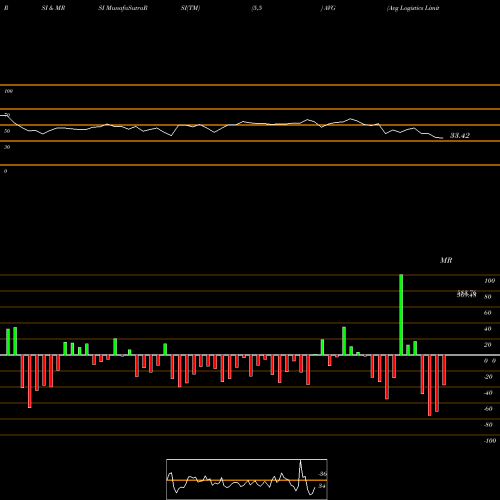Screen dimensions: 500x500
Task: Click the tallest green MR bar
Action: tap(401, 315)
